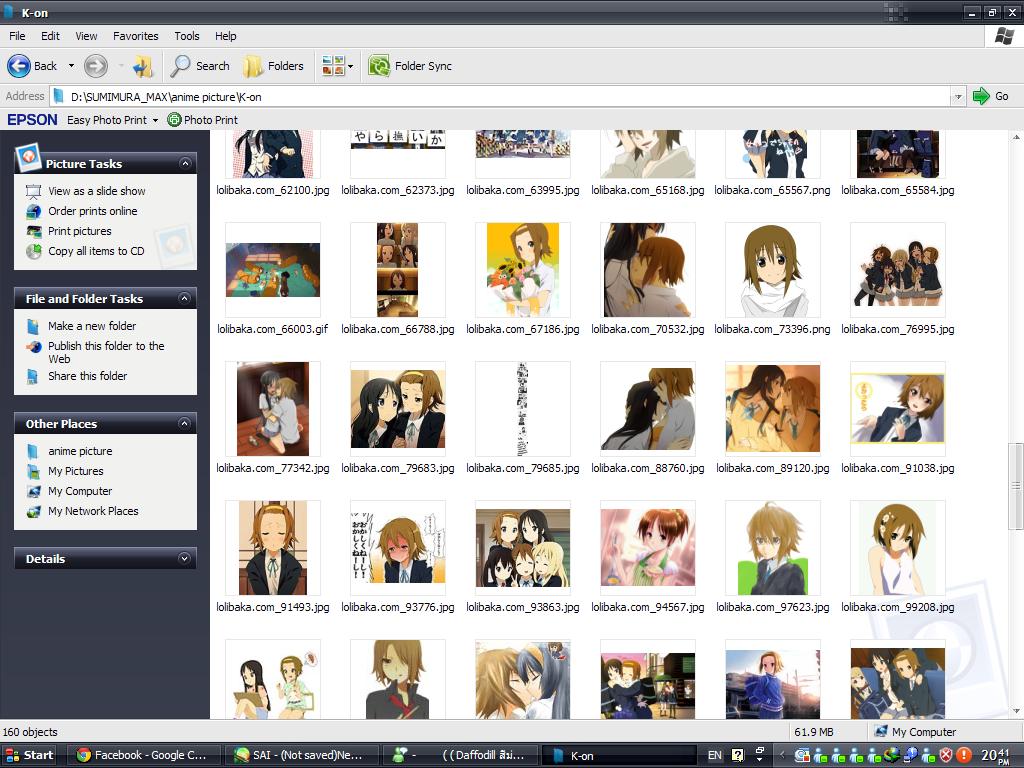Select thumbnail lolibaka.com_91493.jpg
1024x768 pixels.
tap(273, 548)
